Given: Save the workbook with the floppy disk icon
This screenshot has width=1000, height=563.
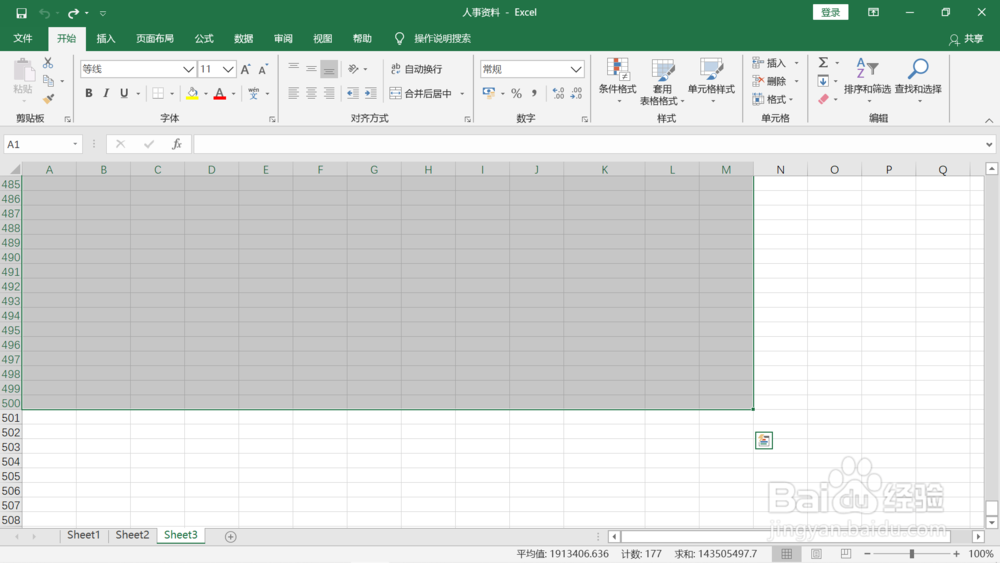Looking at the screenshot, I should coord(21,13).
